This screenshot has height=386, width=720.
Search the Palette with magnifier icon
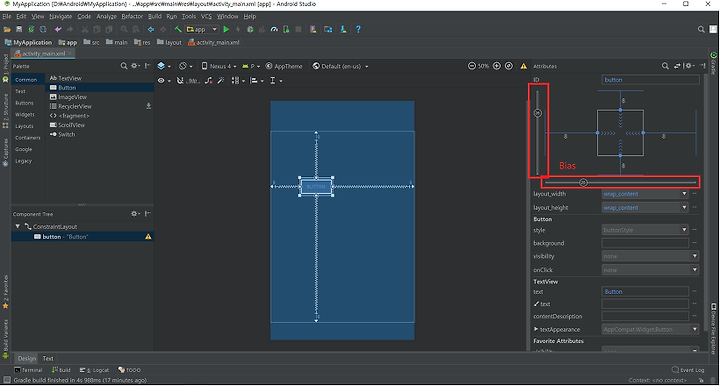tap(124, 66)
